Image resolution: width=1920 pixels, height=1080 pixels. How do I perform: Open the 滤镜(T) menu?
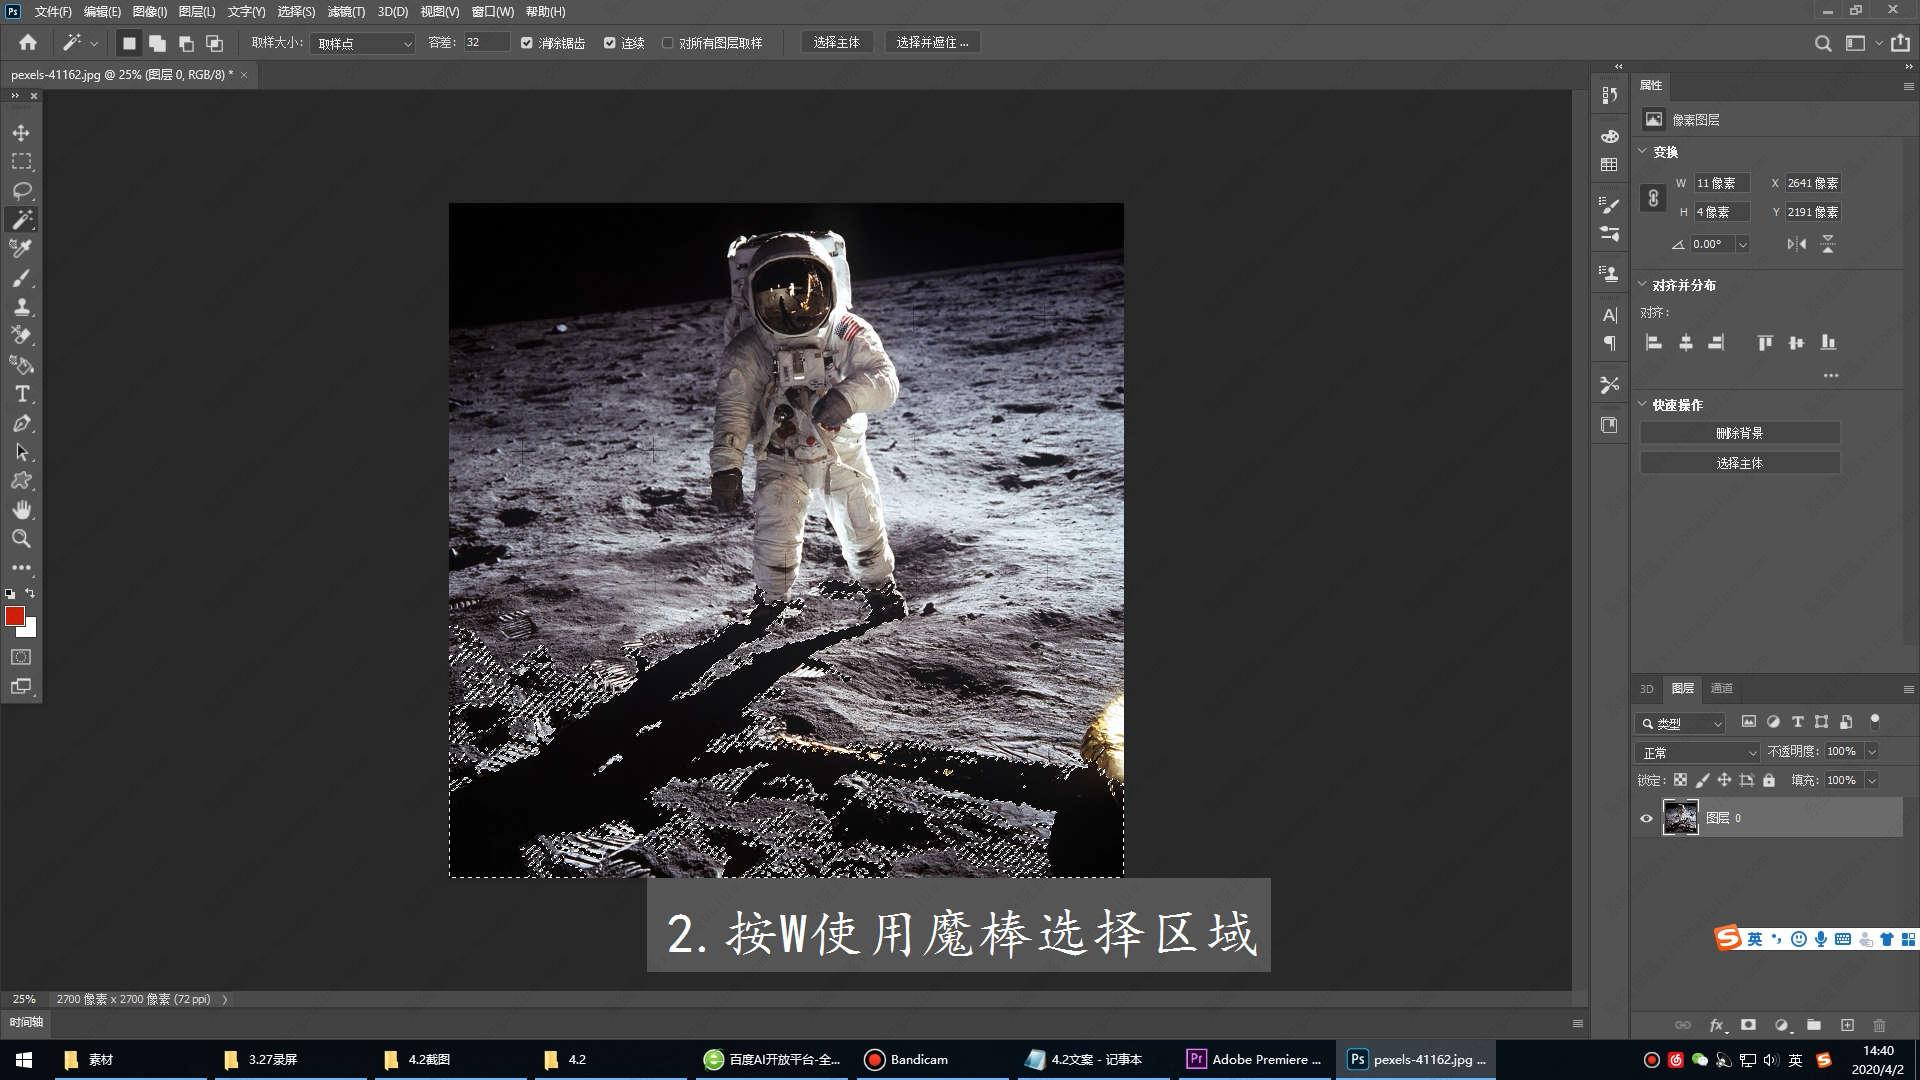(x=346, y=12)
